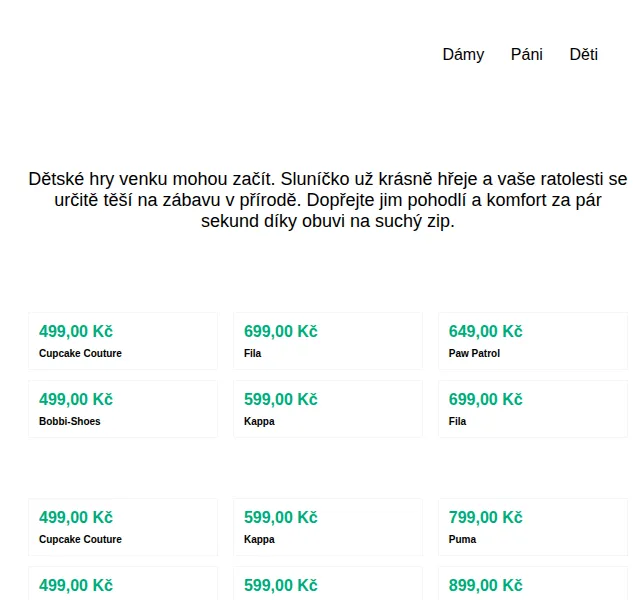Screen dimensions: 640x600
Task: Click the 799,00 Kč price
Action: click(x=485, y=517)
